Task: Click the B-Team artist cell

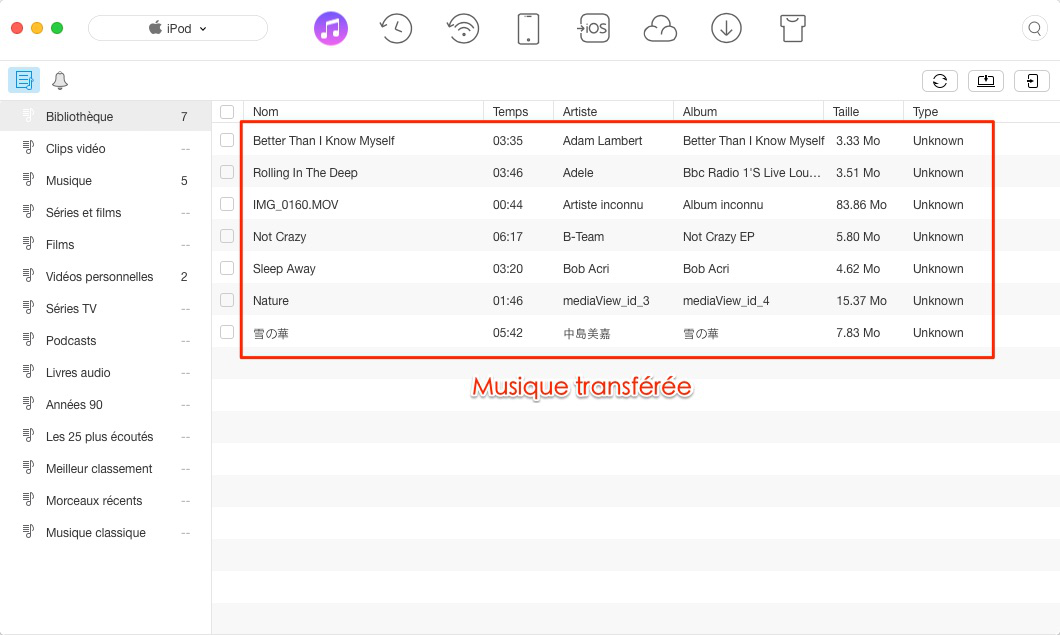Action: 583,237
